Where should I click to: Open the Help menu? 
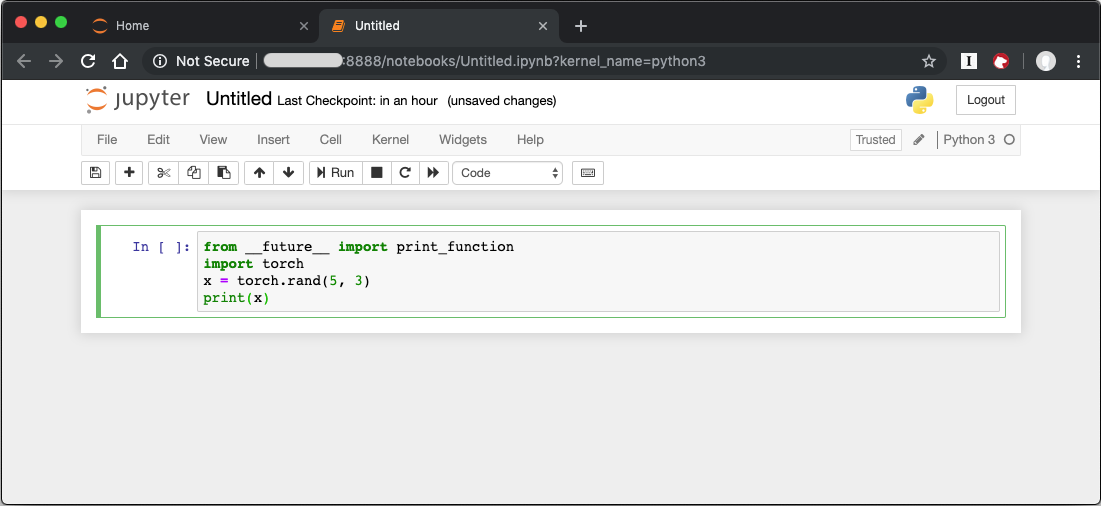[x=530, y=140]
